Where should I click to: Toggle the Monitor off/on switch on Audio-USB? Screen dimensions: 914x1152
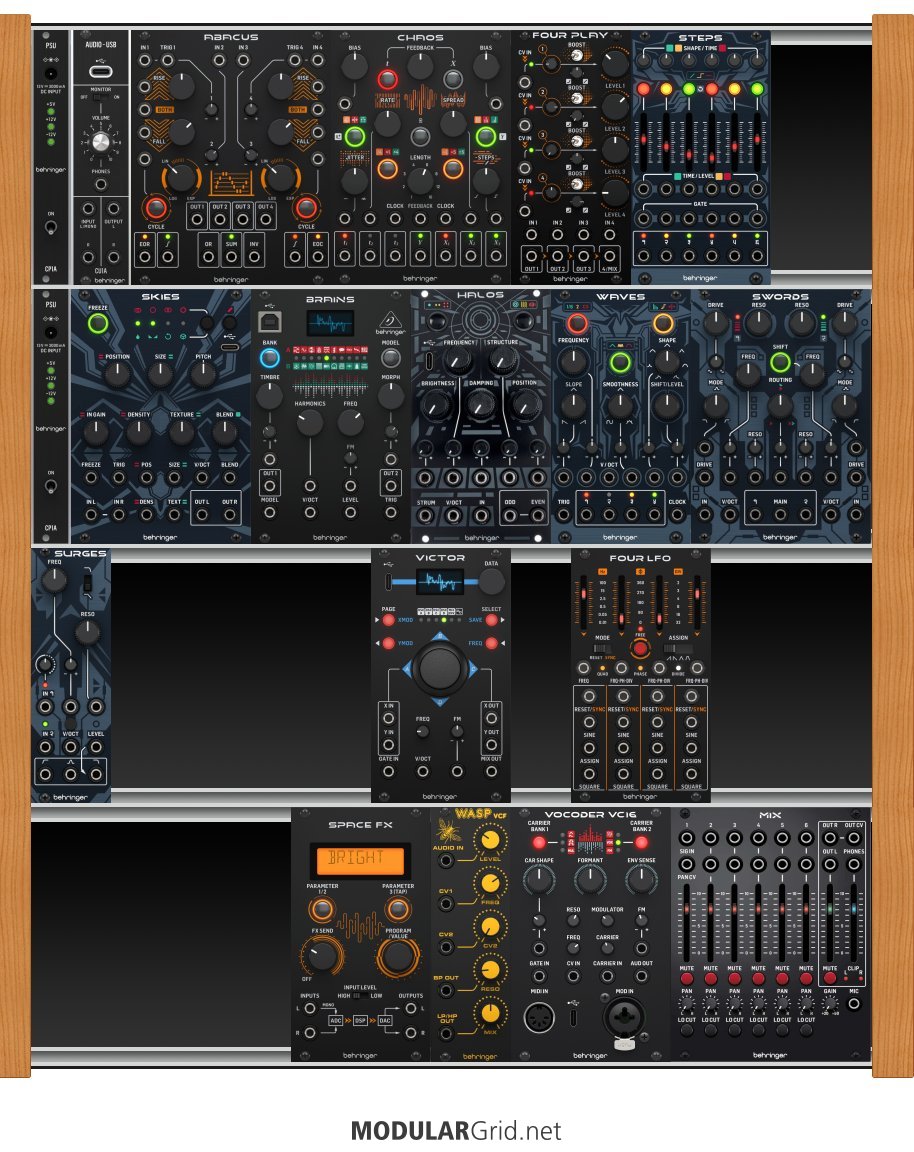click(101, 97)
